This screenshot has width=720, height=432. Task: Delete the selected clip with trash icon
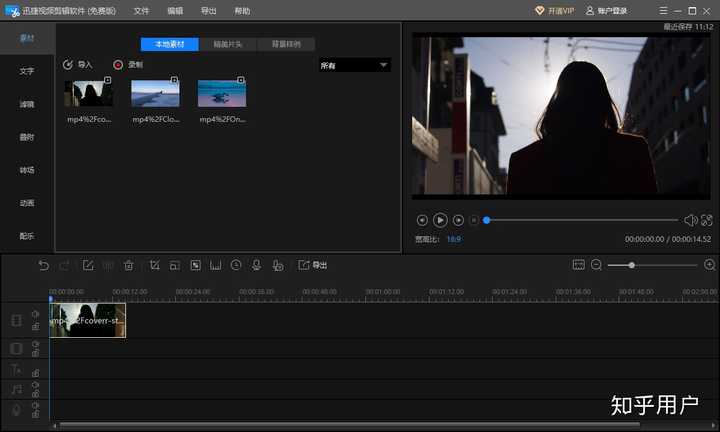[128, 265]
